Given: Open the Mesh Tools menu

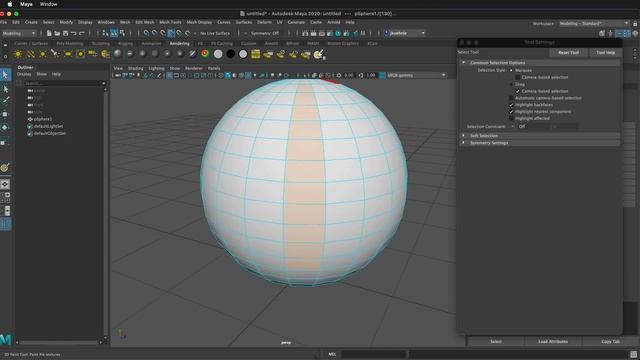Looking at the screenshot, I should (x=170, y=22).
